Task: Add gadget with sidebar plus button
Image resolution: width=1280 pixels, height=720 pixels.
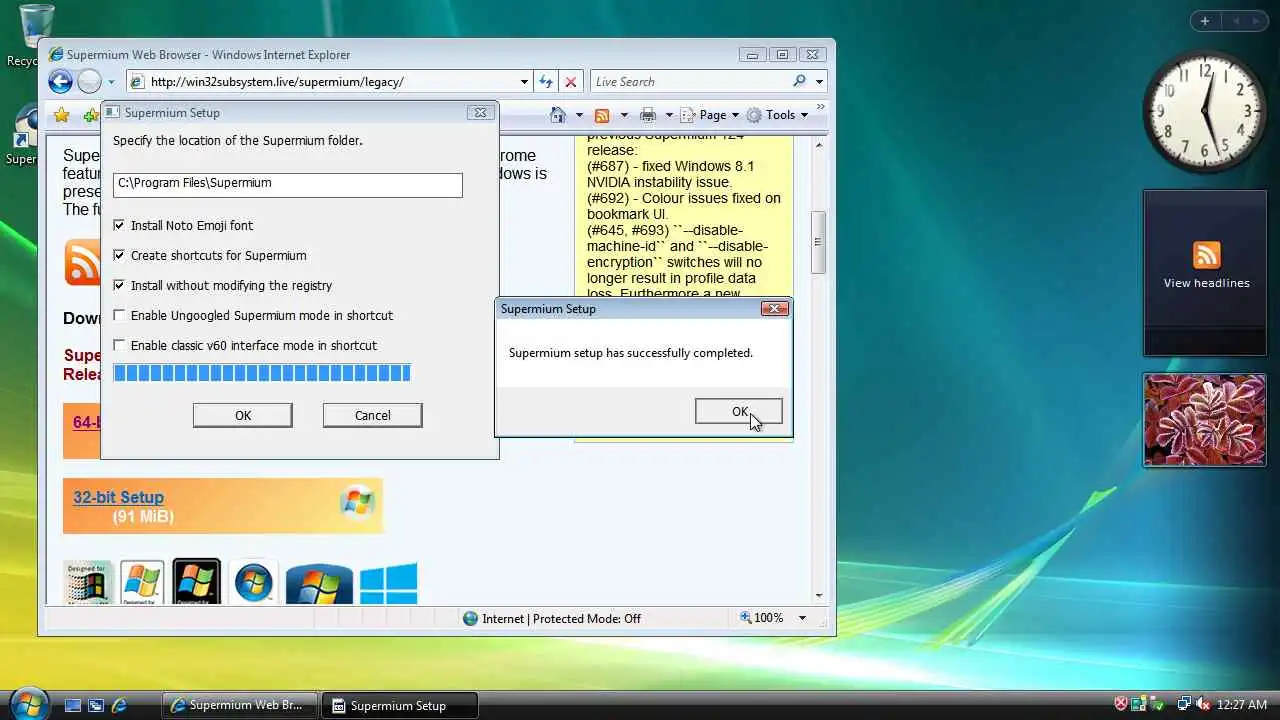Action: (1205, 21)
